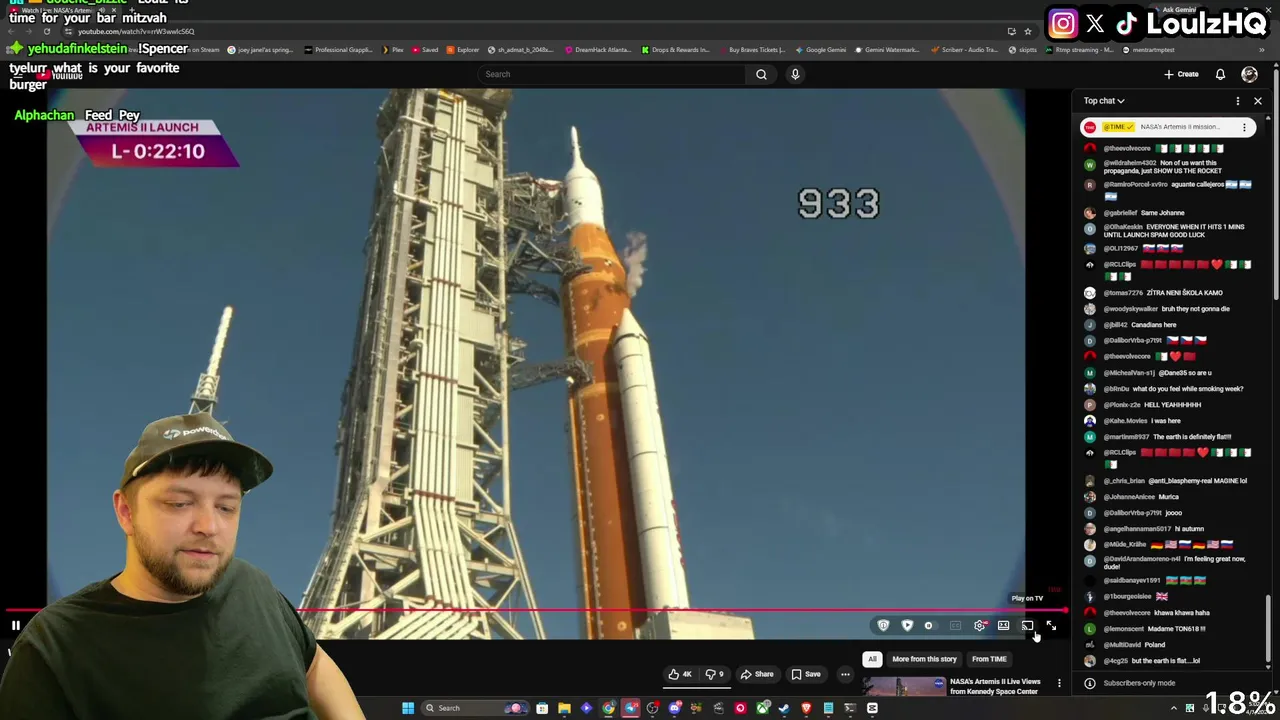
Task: Open Steam from the taskbar
Action: tap(784, 708)
